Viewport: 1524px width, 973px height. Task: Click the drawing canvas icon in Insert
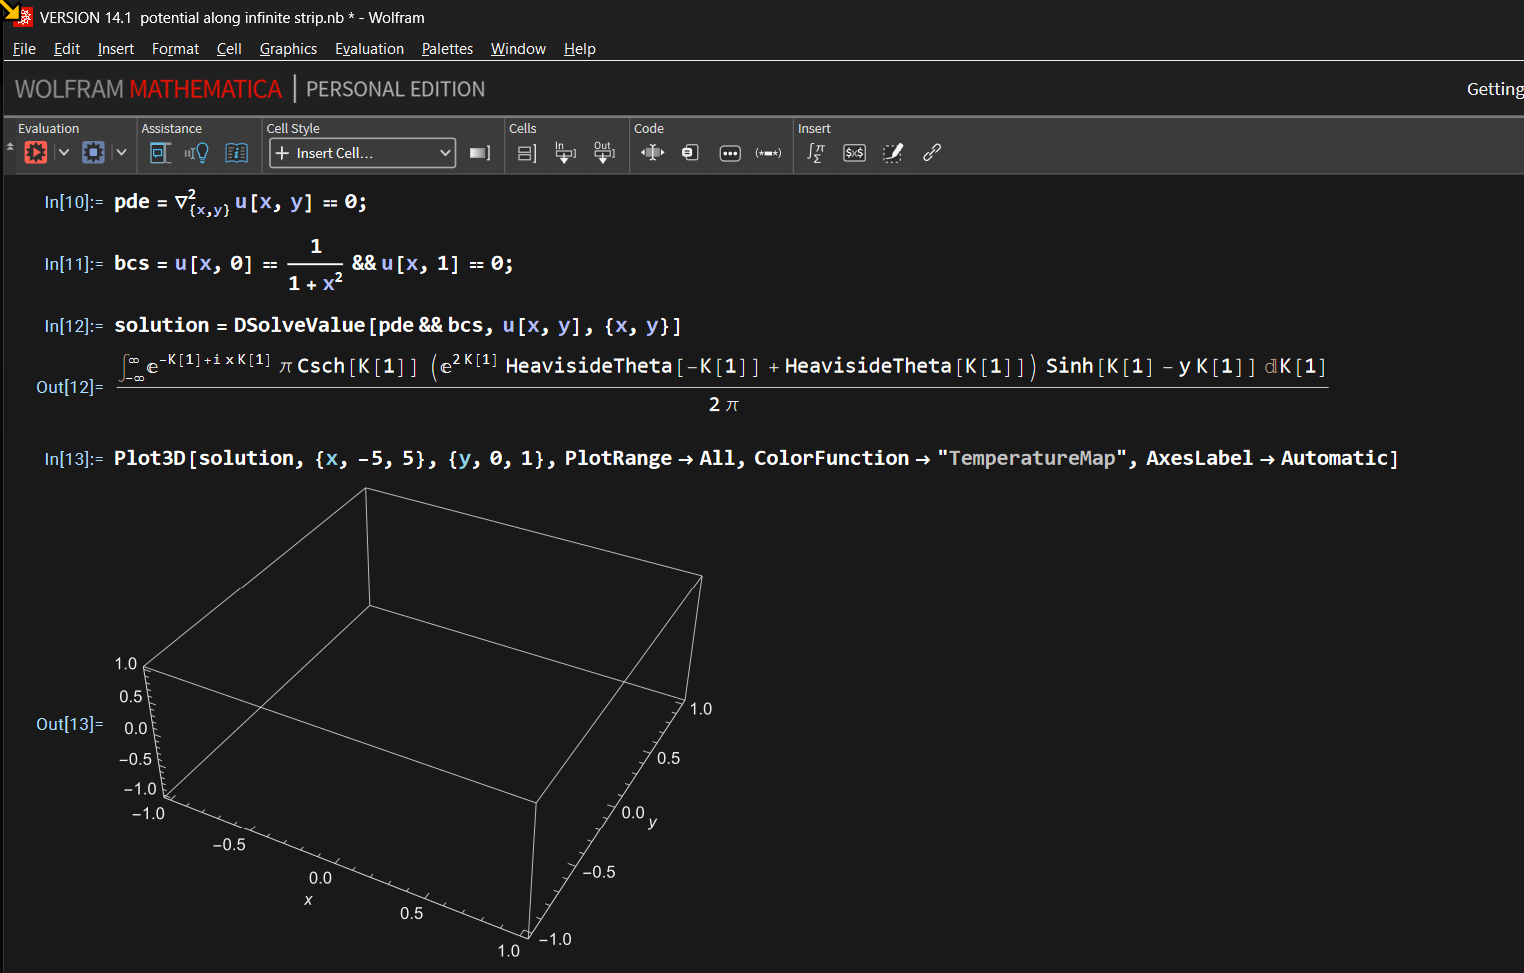(x=893, y=153)
